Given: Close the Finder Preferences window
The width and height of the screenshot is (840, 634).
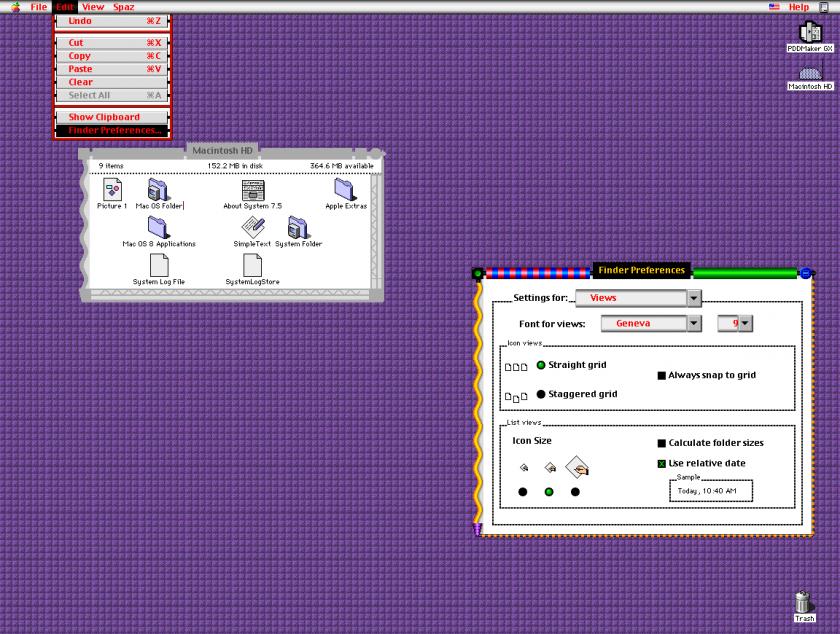Looking at the screenshot, I should (477, 273).
